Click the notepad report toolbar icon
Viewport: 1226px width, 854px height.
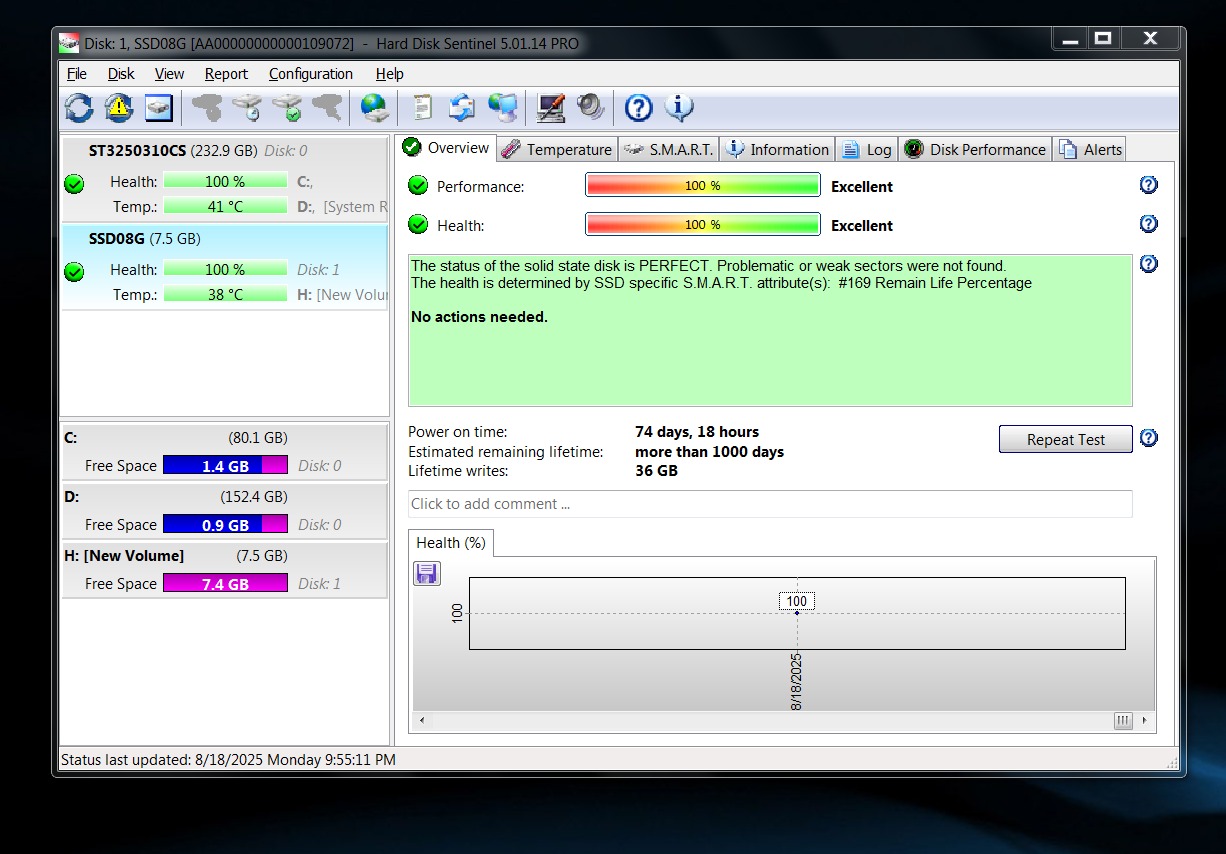(x=422, y=108)
